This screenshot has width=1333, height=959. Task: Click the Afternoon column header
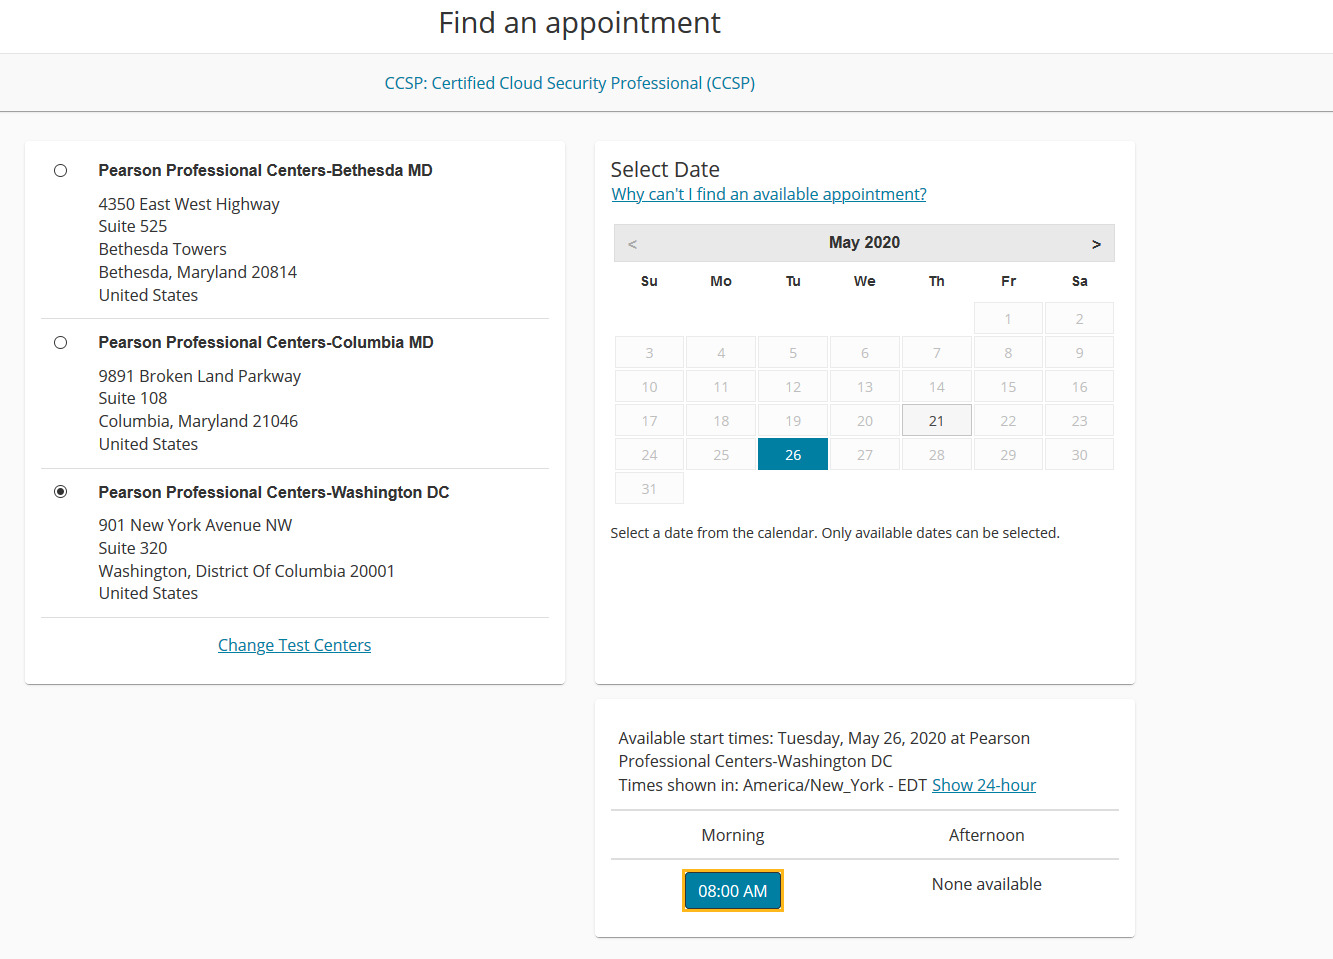(x=986, y=835)
